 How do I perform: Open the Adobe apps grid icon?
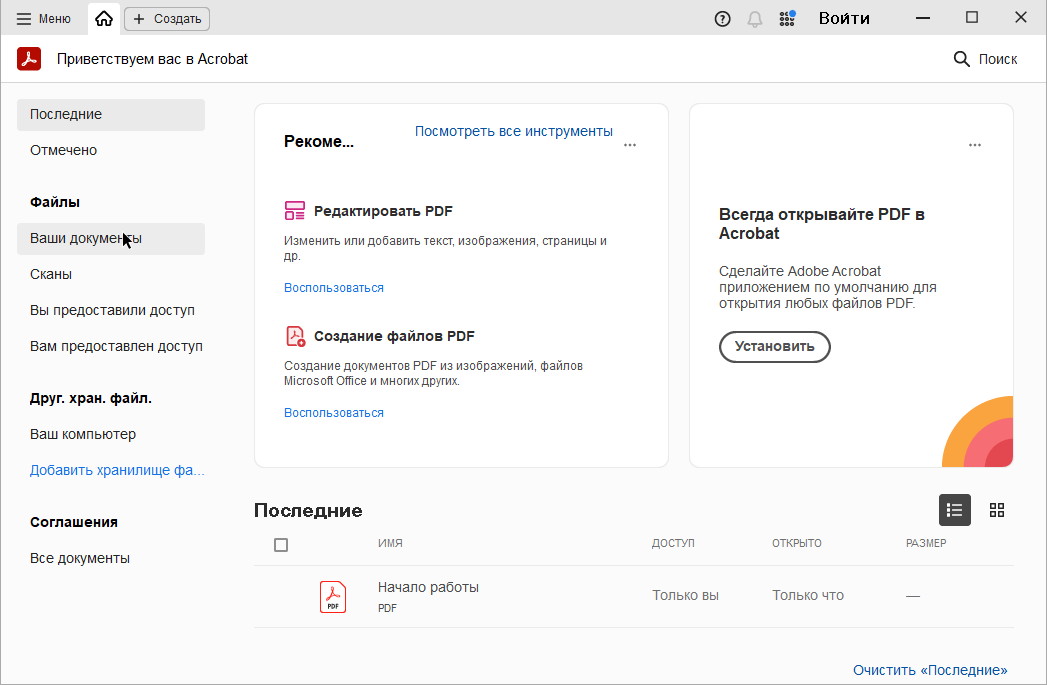(x=787, y=19)
